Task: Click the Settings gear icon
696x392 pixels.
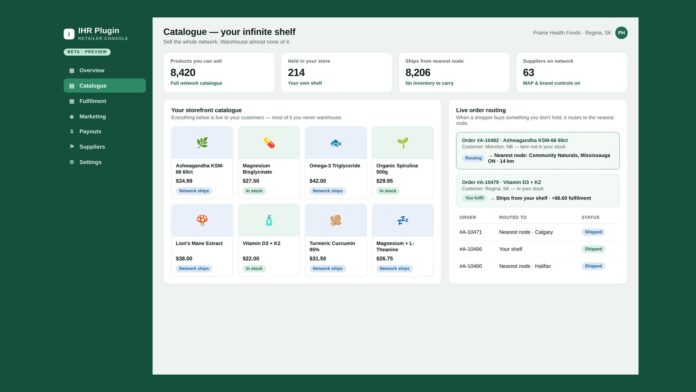Action: coord(71,162)
